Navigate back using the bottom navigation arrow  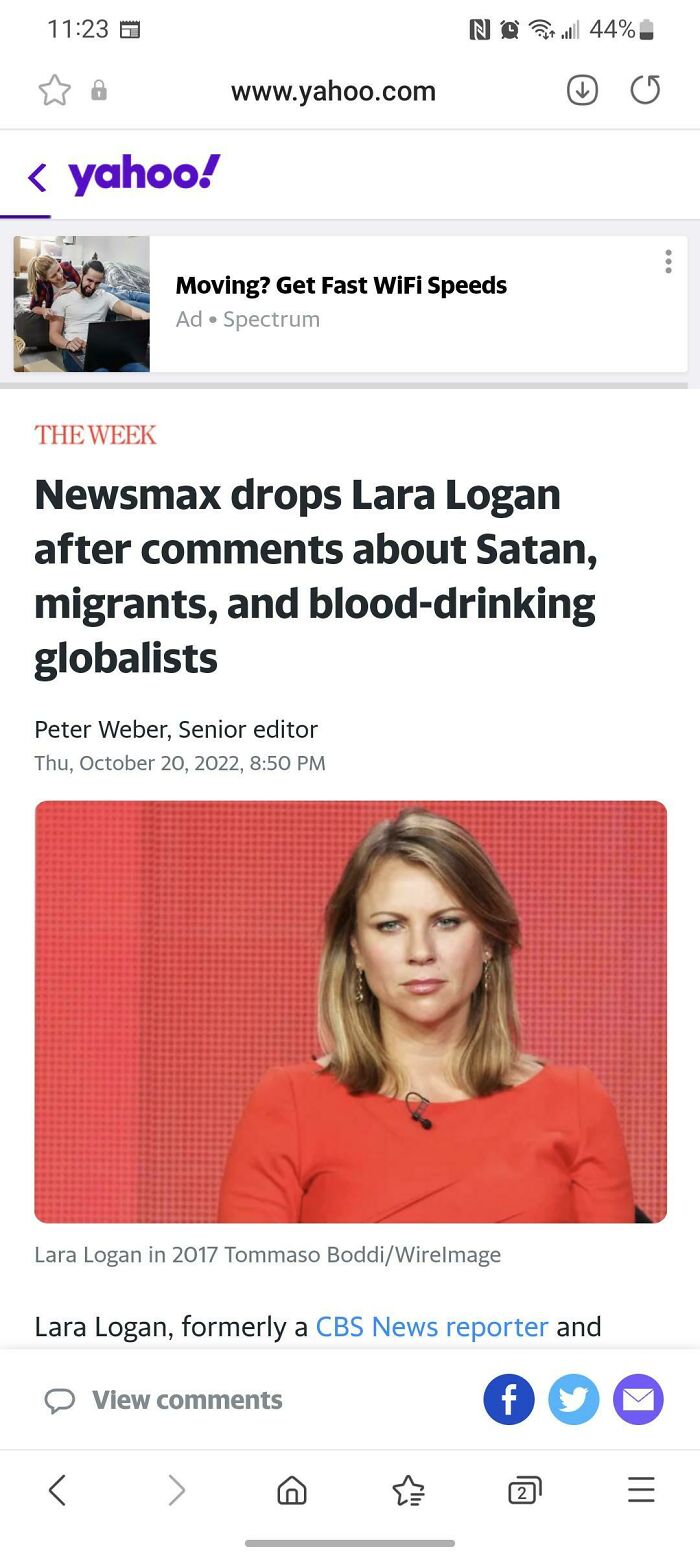[57, 1489]
